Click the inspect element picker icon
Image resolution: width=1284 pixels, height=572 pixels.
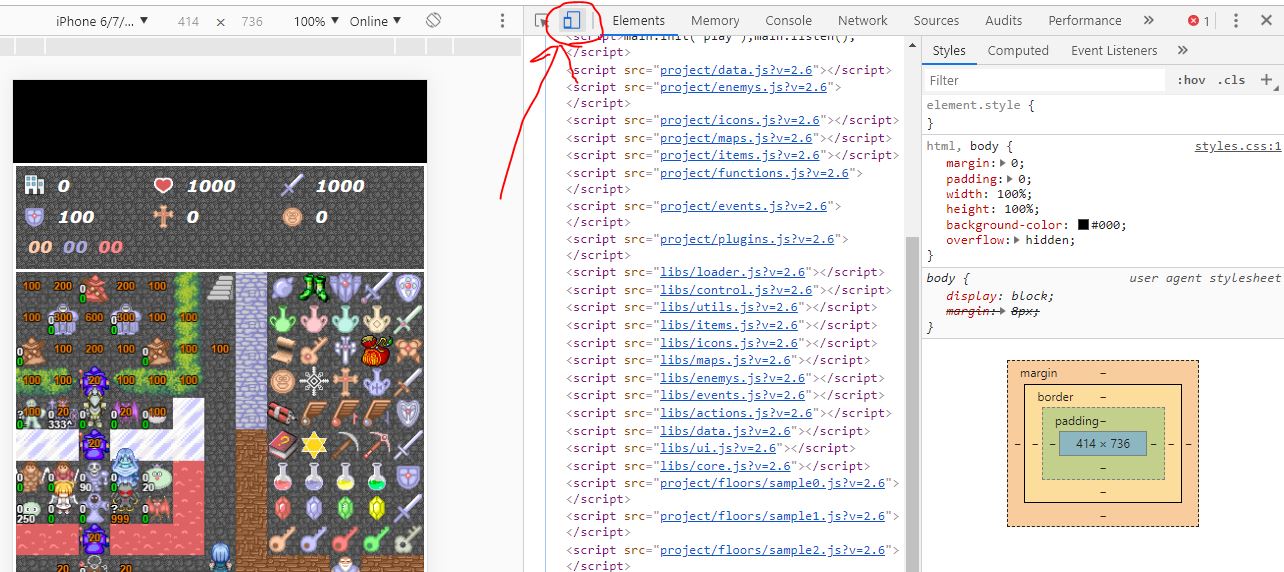pyautogui.click(x=542, y=20)
